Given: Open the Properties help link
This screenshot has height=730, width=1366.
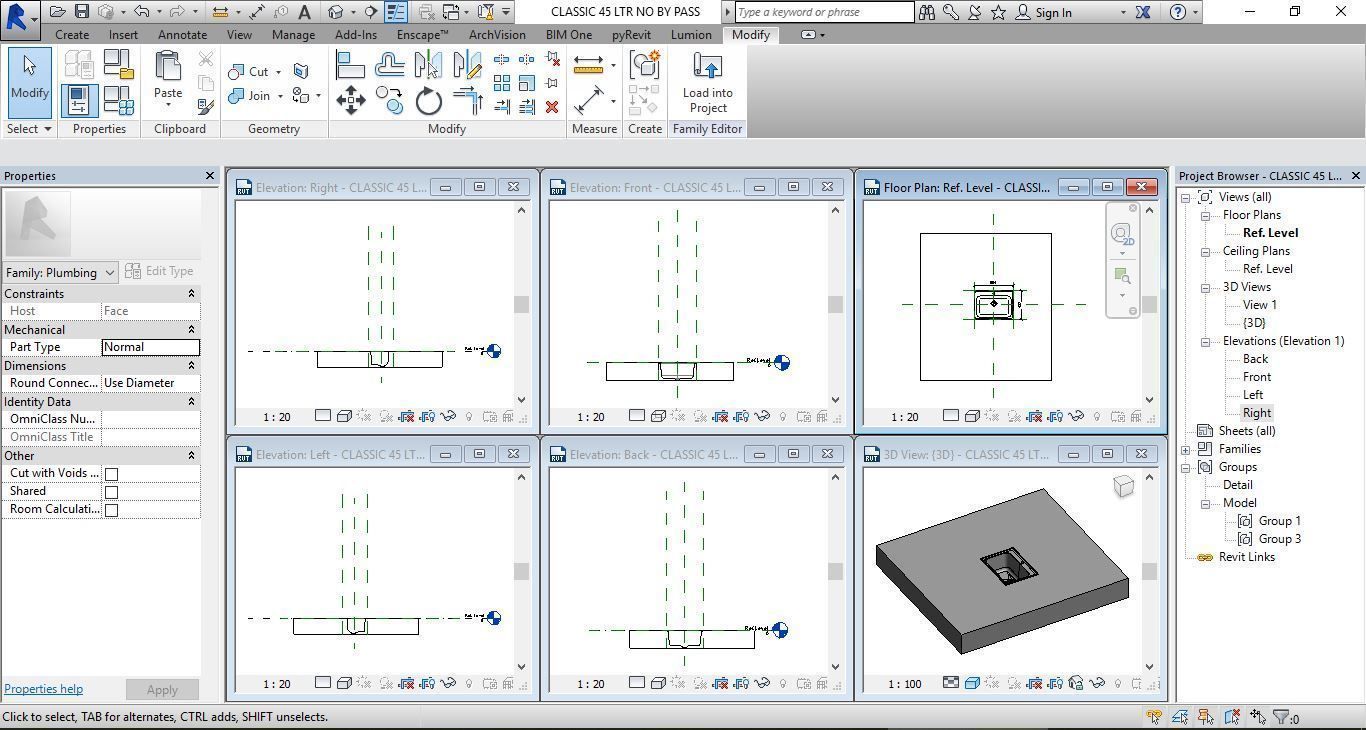Looking at the screenshot, I should (x=43, y=689).
